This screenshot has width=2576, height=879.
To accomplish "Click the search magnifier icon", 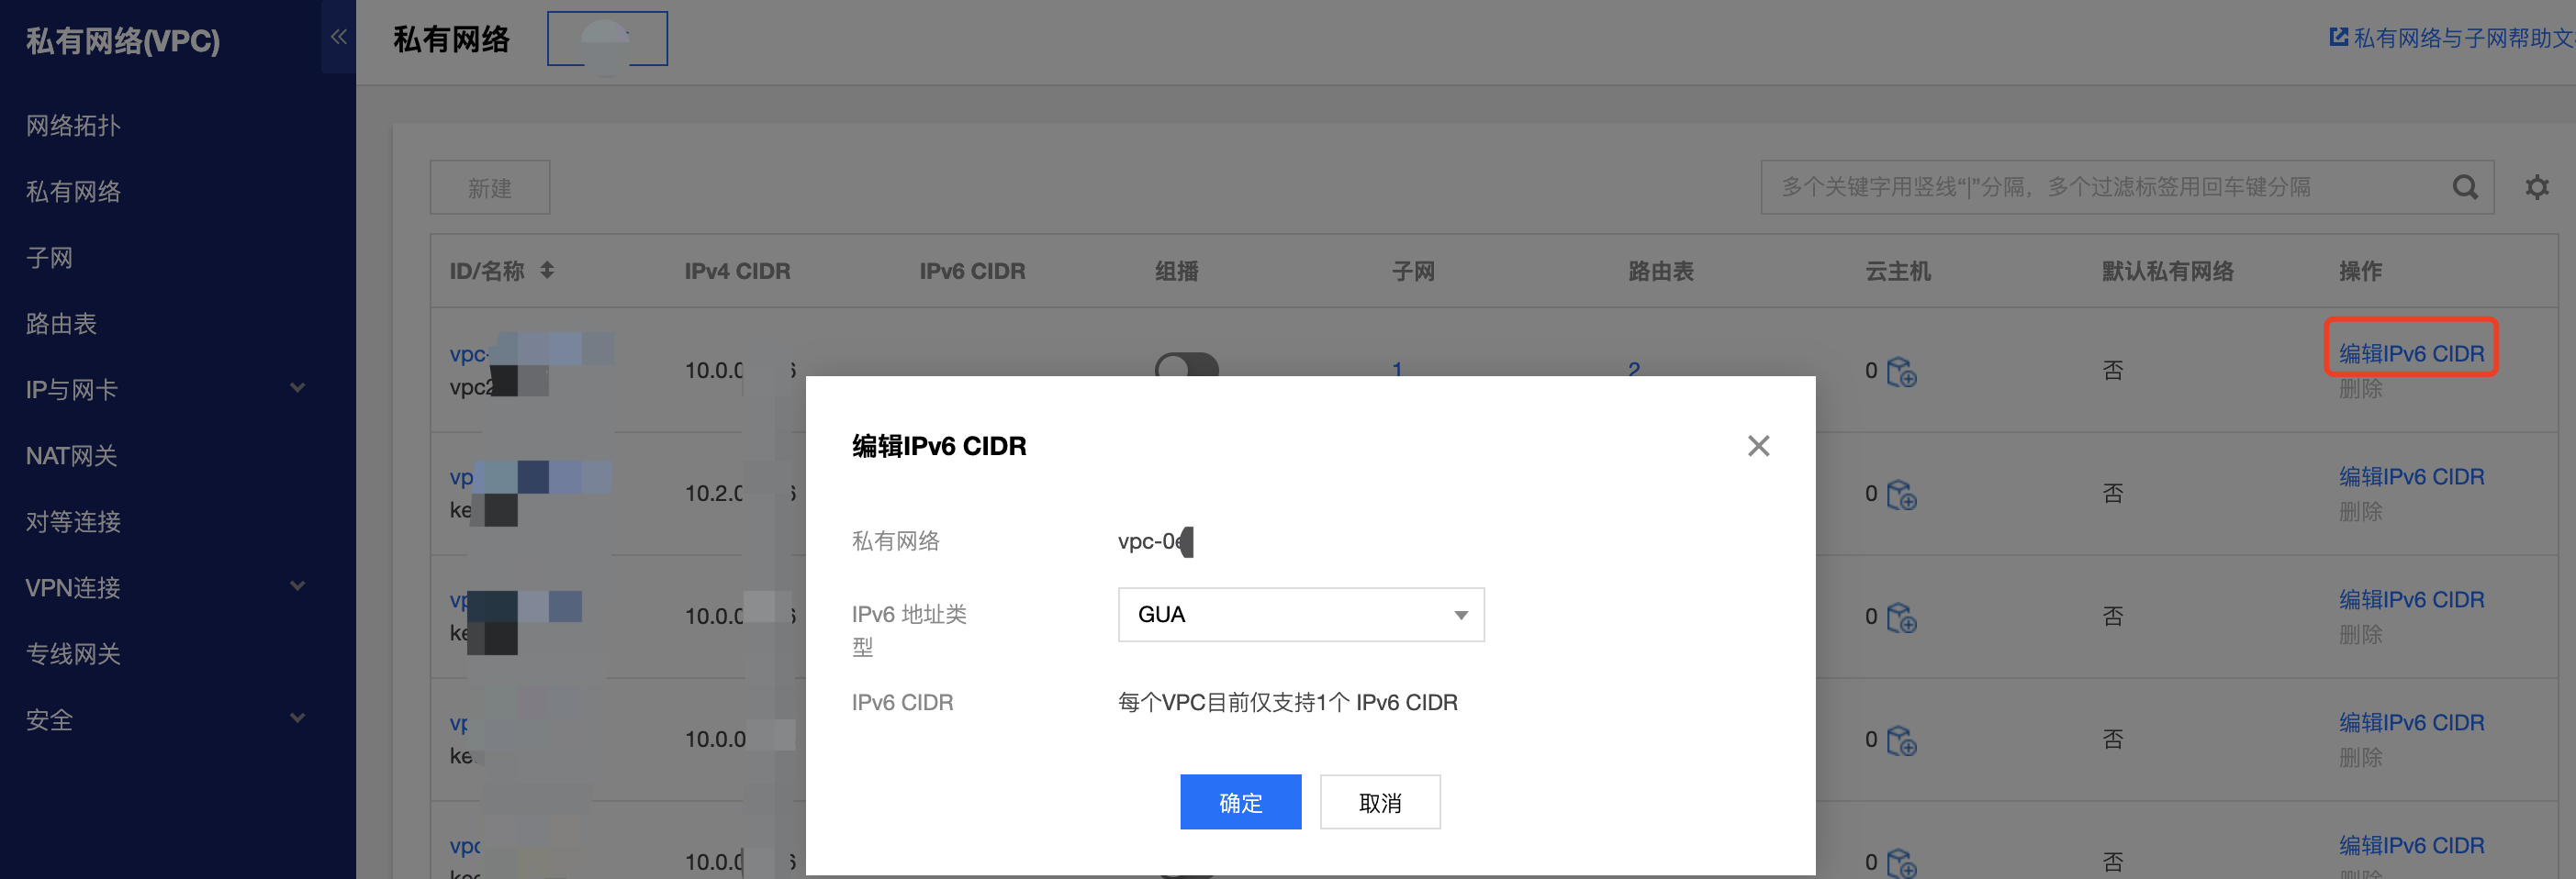I will click(2465, 187).
